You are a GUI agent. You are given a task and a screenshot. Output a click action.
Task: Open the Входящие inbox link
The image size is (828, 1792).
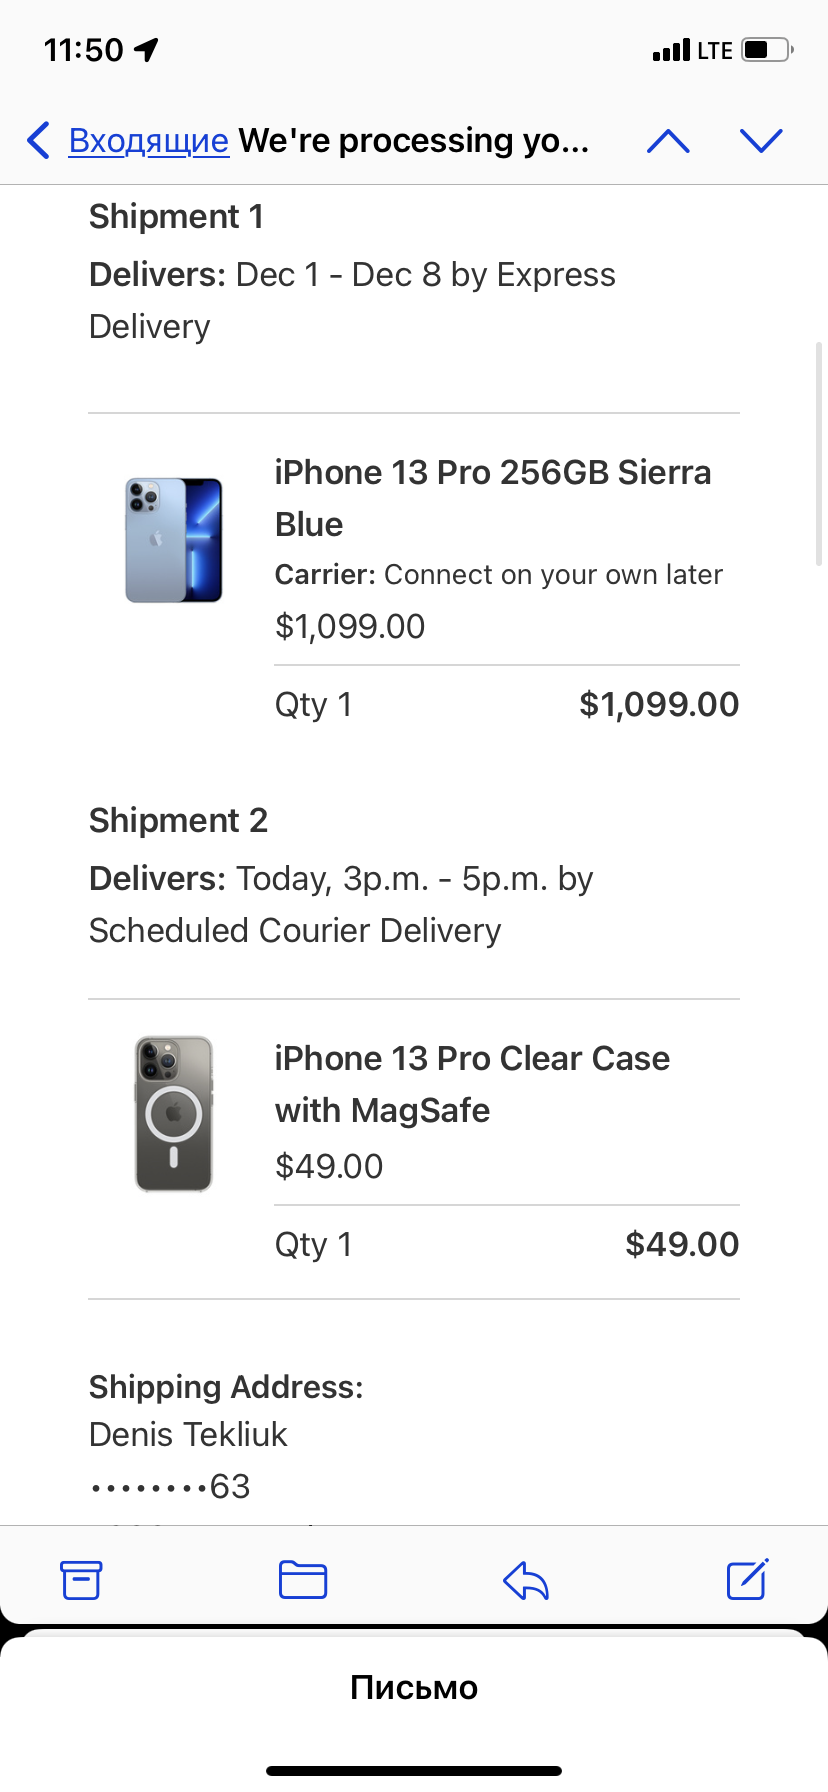(x=148, y=141)
